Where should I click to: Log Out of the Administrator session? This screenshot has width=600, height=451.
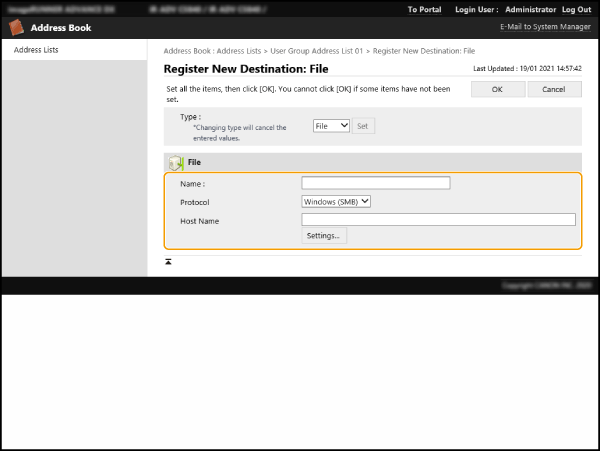(x=576, y=9)
